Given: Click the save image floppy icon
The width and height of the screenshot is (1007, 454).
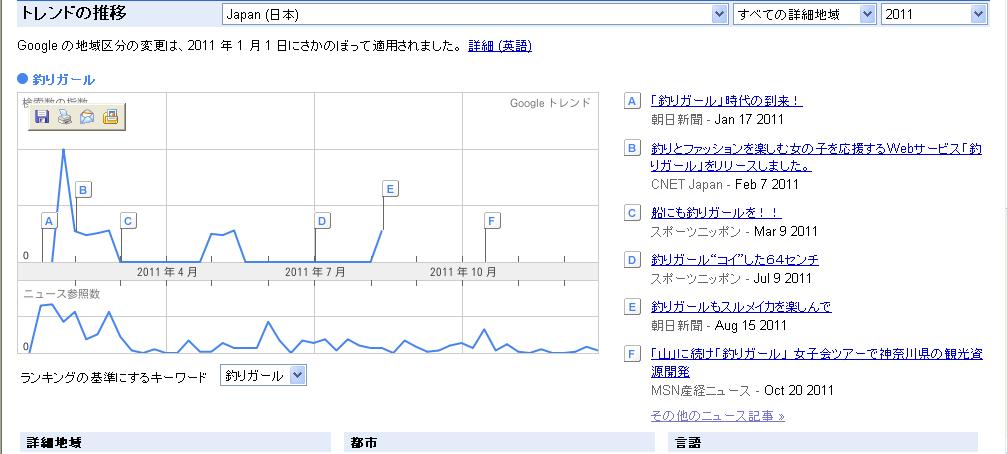Looking at the screenshot, I should click(x=42, y=117).
